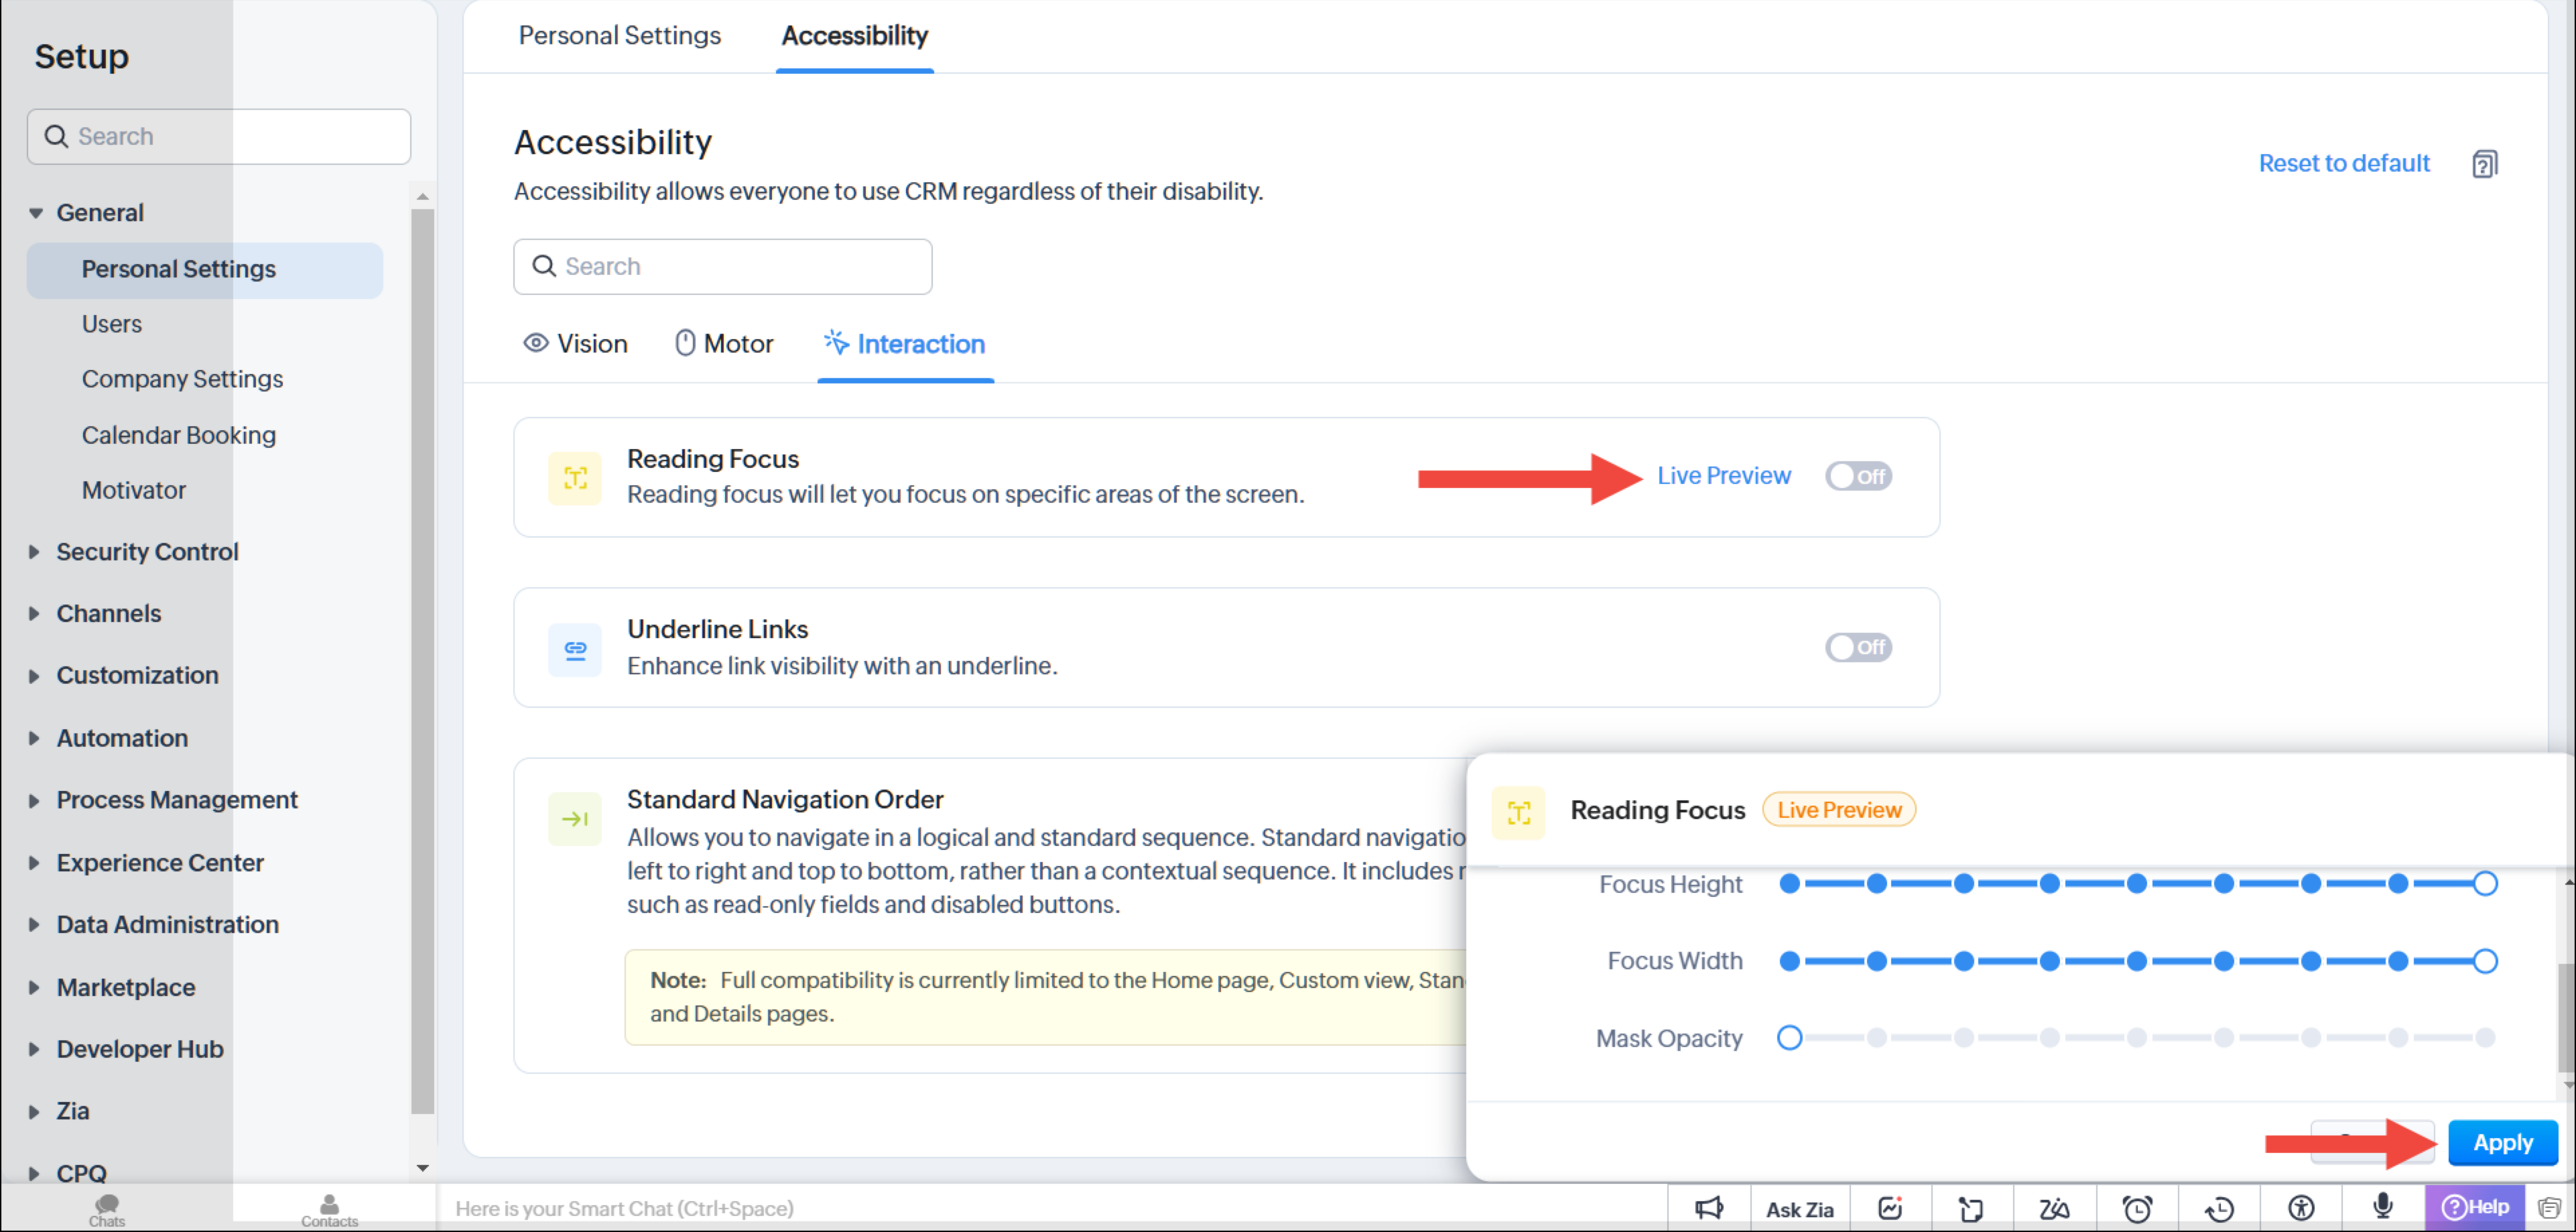This screenshot has width=2576, height=1232.
Task: Set Mask Opacity slider to its first point
Action: click(1789, 1038)
